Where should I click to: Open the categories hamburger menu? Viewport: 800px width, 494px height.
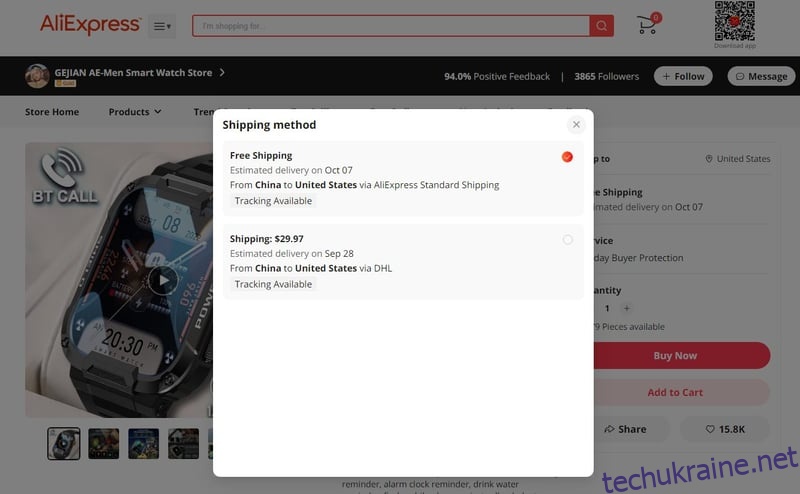162,26
